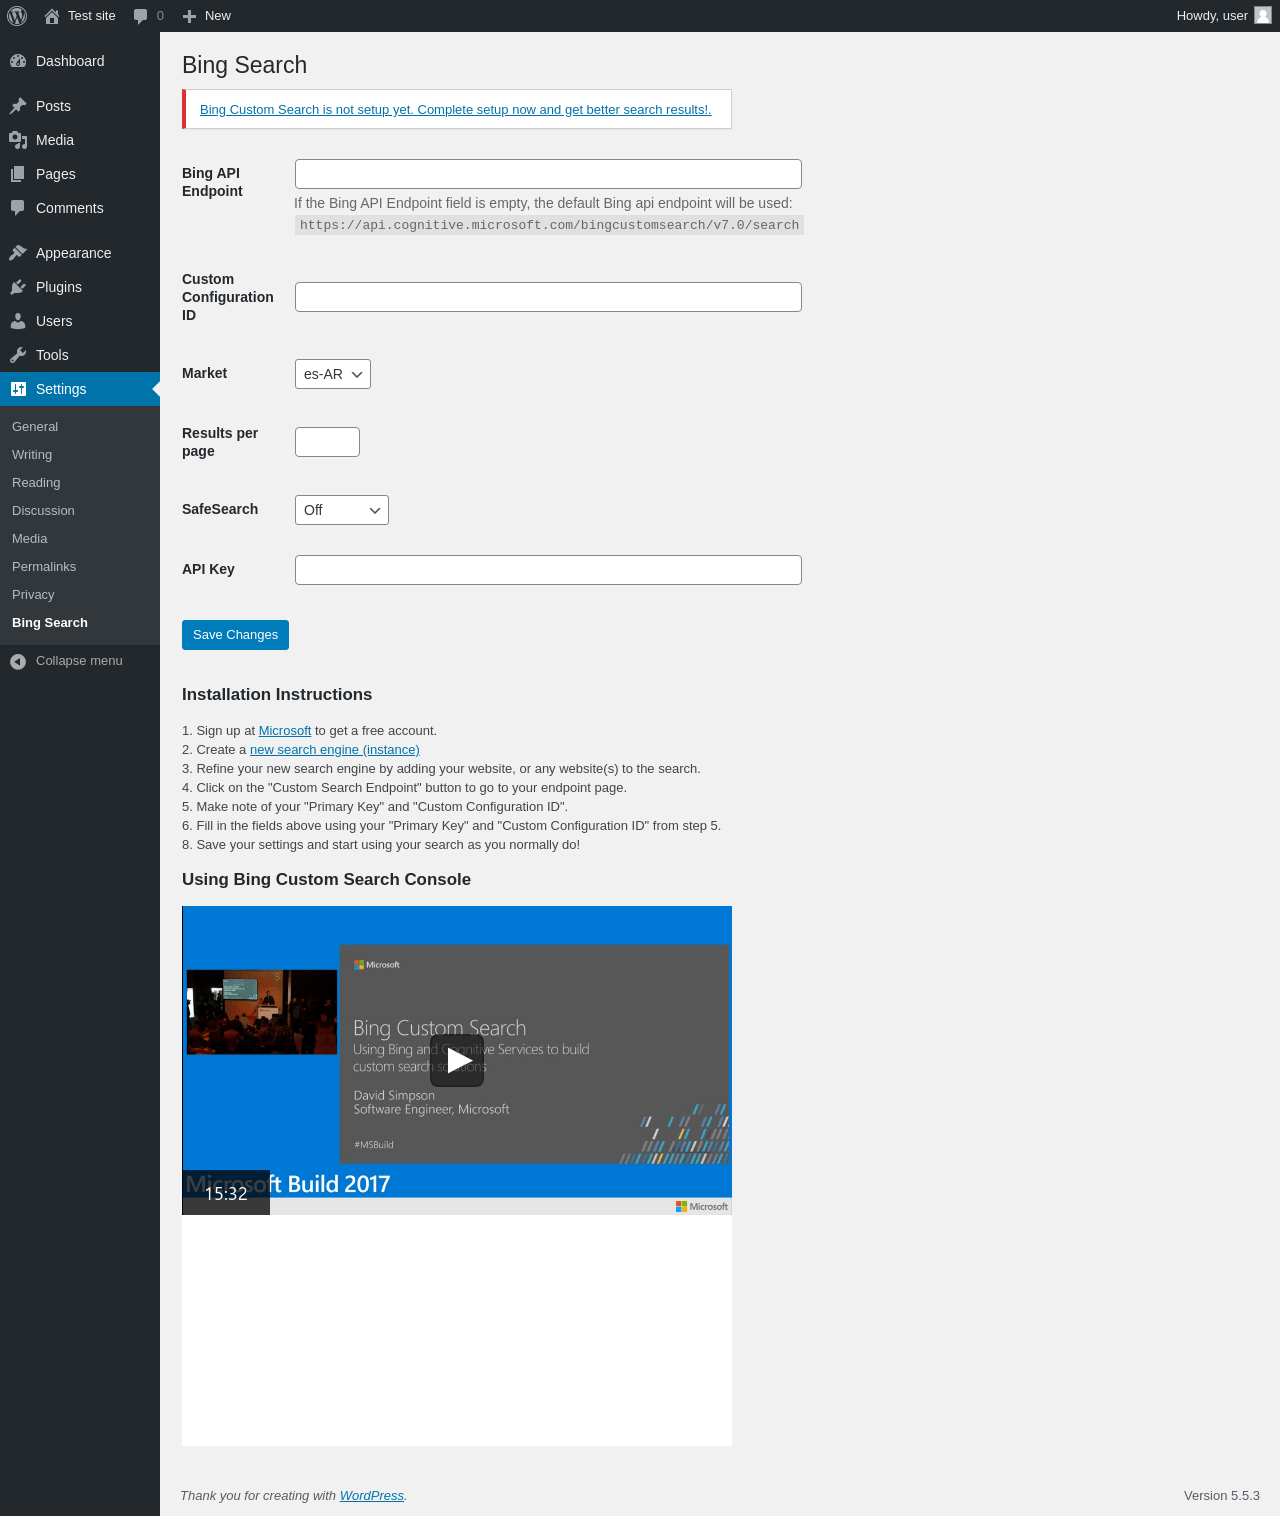Click the Collapse menu label
Viewport: 1280px width, 1516px height.
point(79,661)
